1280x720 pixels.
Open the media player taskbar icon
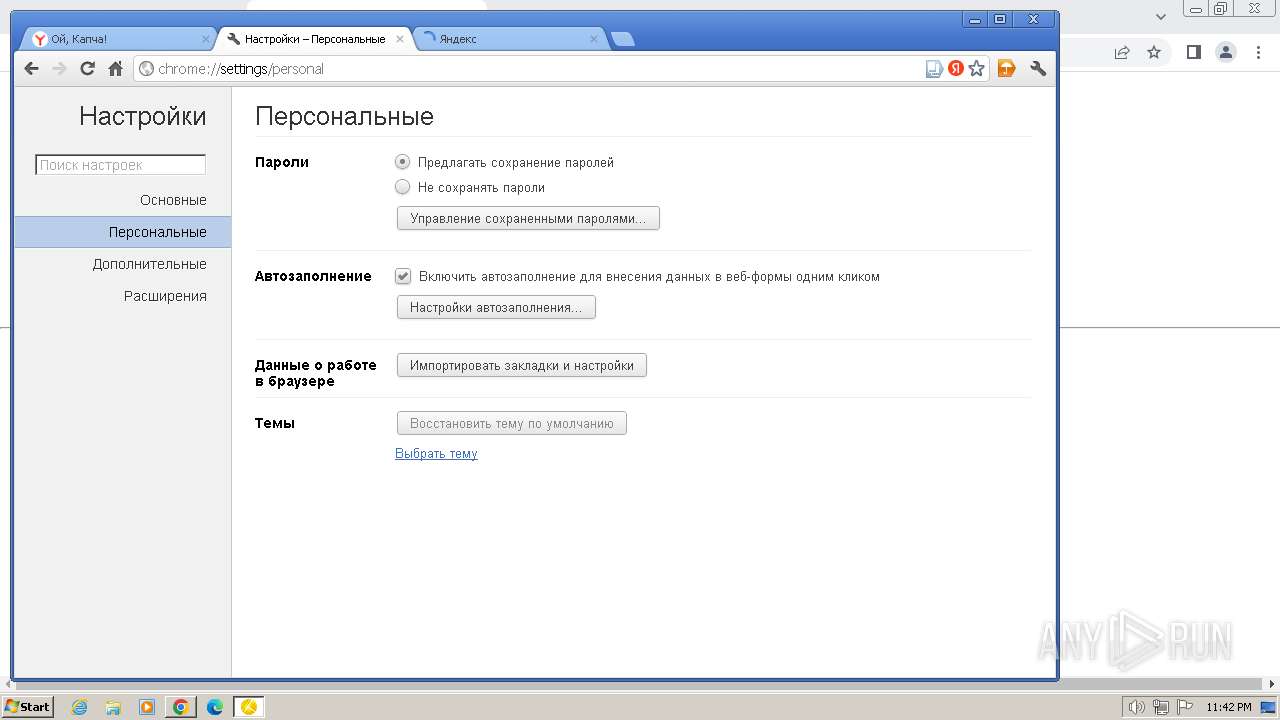(x=147, y=707)
